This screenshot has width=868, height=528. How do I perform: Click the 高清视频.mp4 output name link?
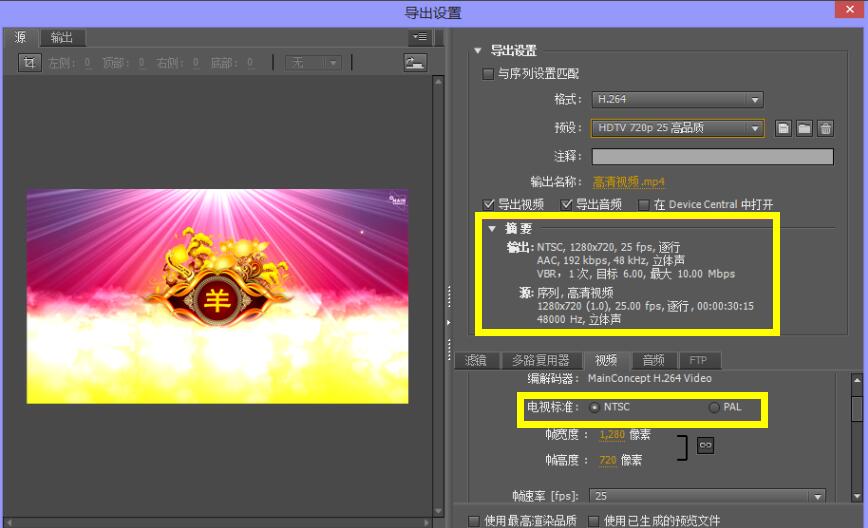click(x=628, y=182)
